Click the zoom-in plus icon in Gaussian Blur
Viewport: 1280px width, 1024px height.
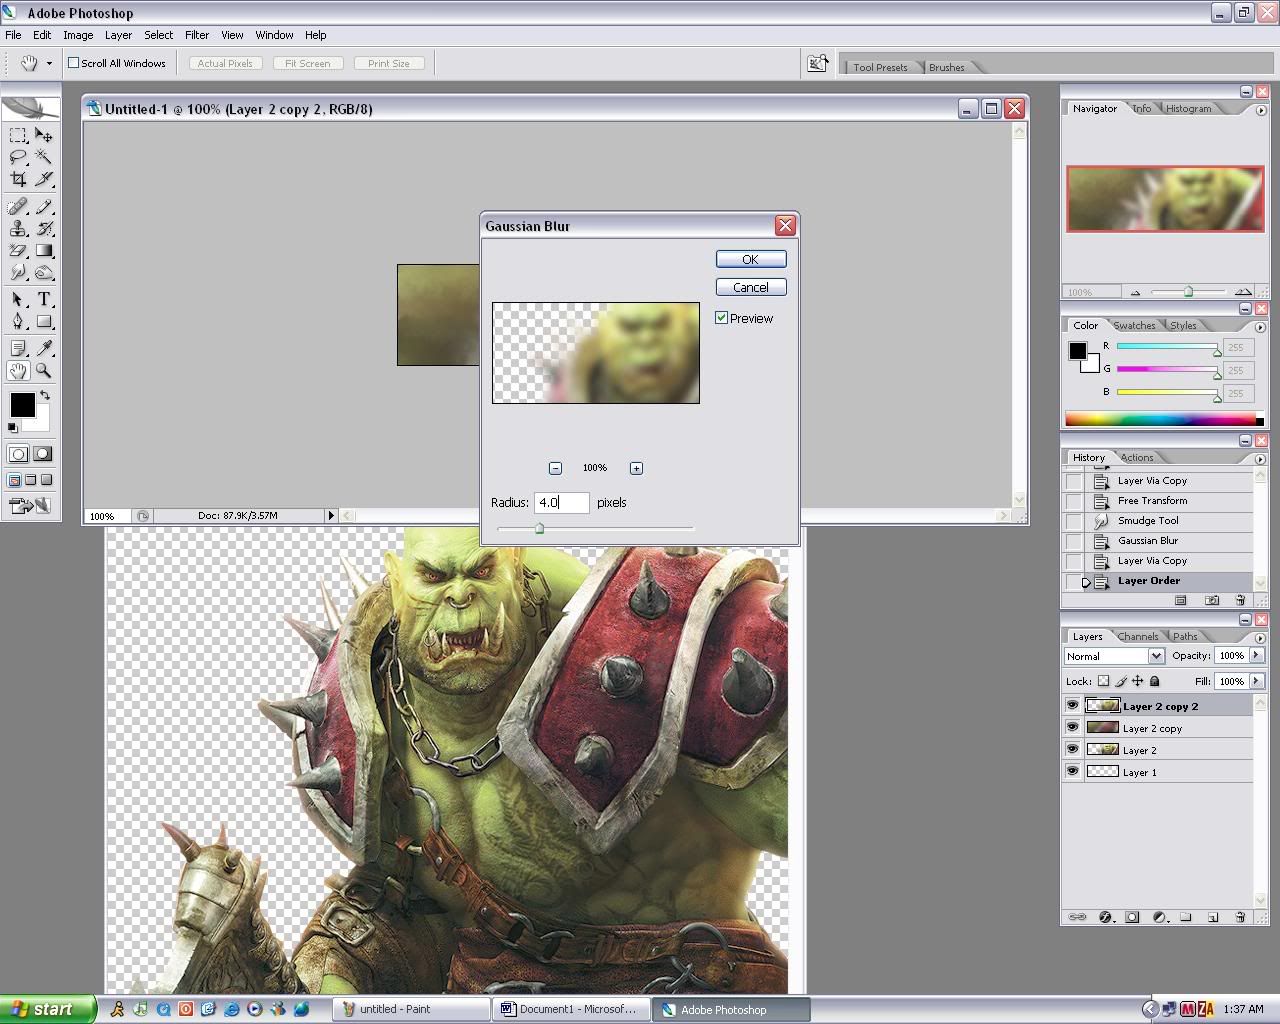tap(636, 468)
